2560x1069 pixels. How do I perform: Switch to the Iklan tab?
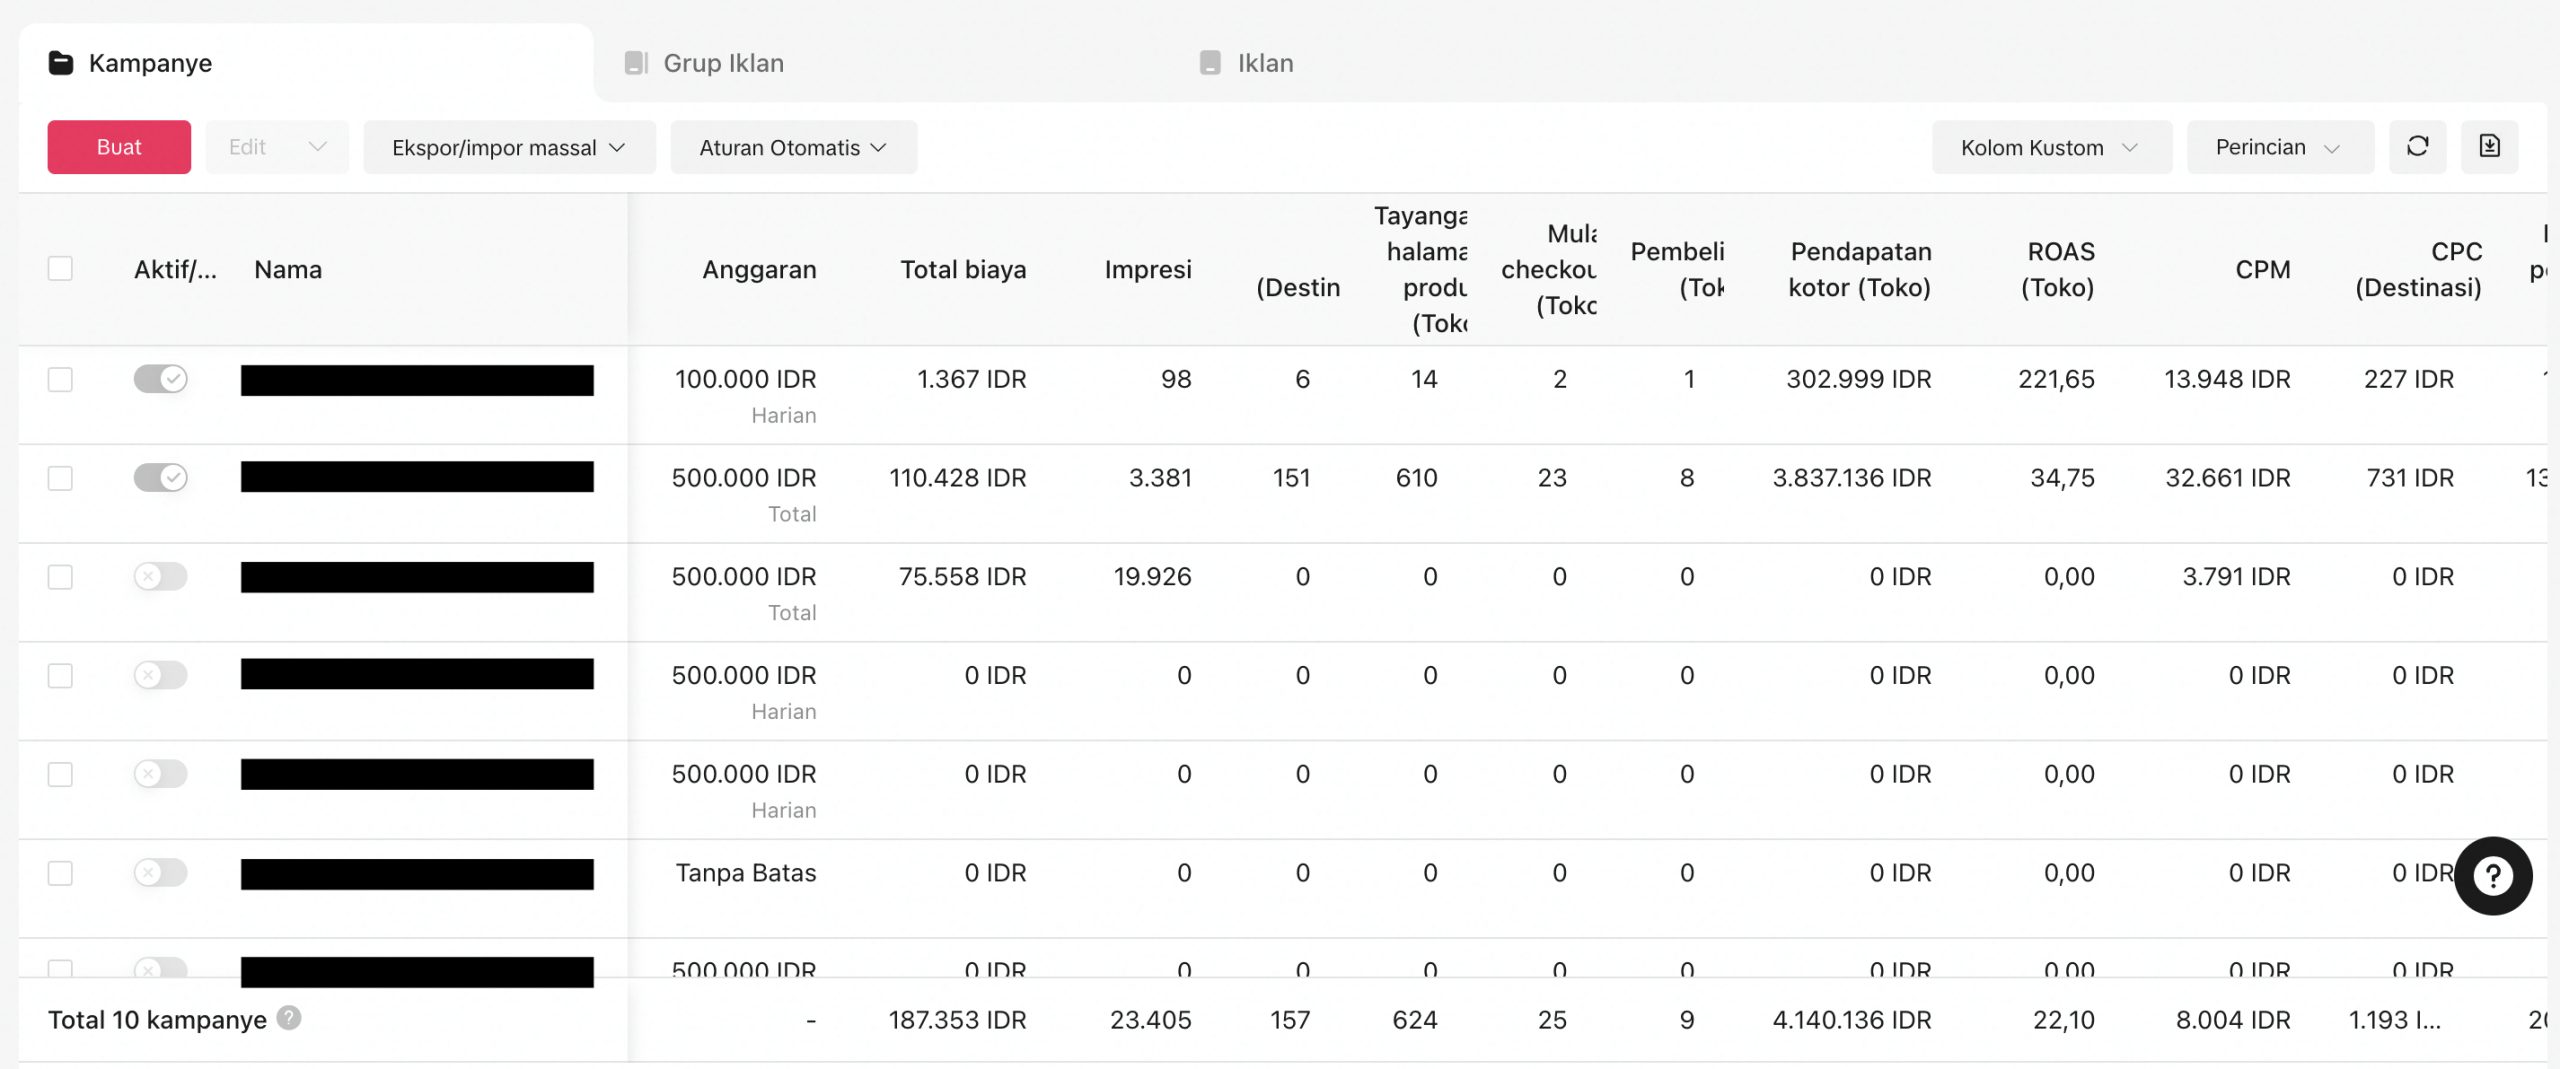click(x=1265, y=63)
